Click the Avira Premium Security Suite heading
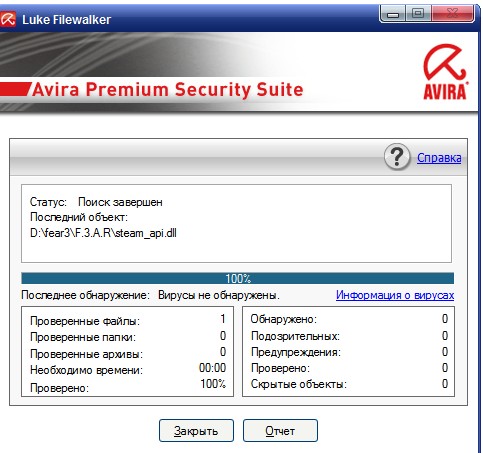The height and width of the screenshot is (453, 483). pyautogui.click(x=168, y=89)
